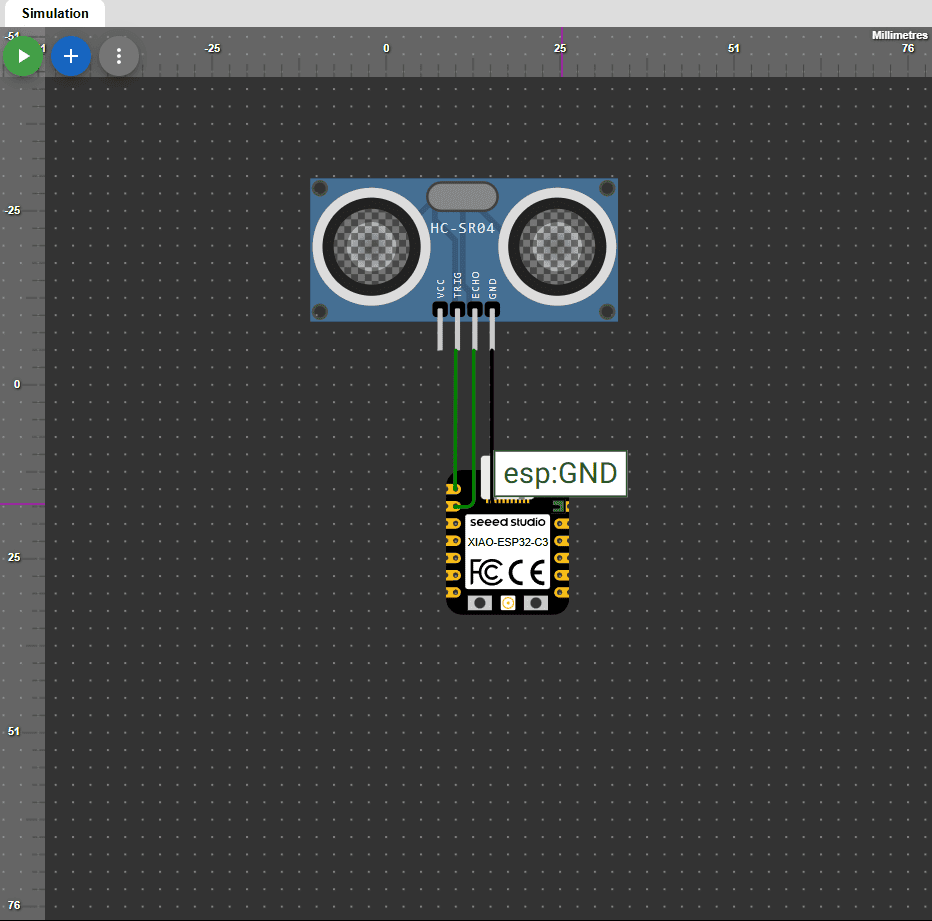Screen dimensions: 932x921
Task: Start the simulation with the green play button
Action: pos(23,56)
